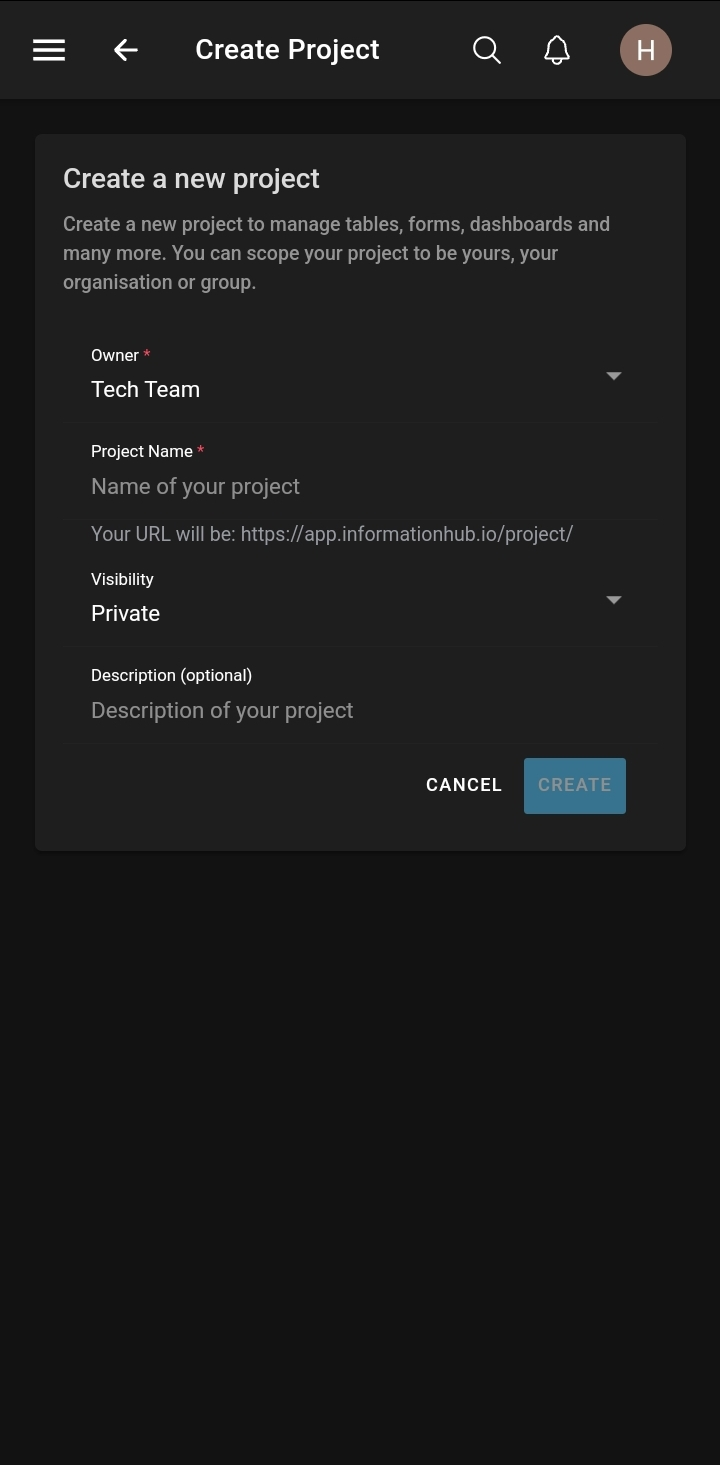Click the Visibility field label
Screen dimensions: 720x1465
click(x=122, y=579)
